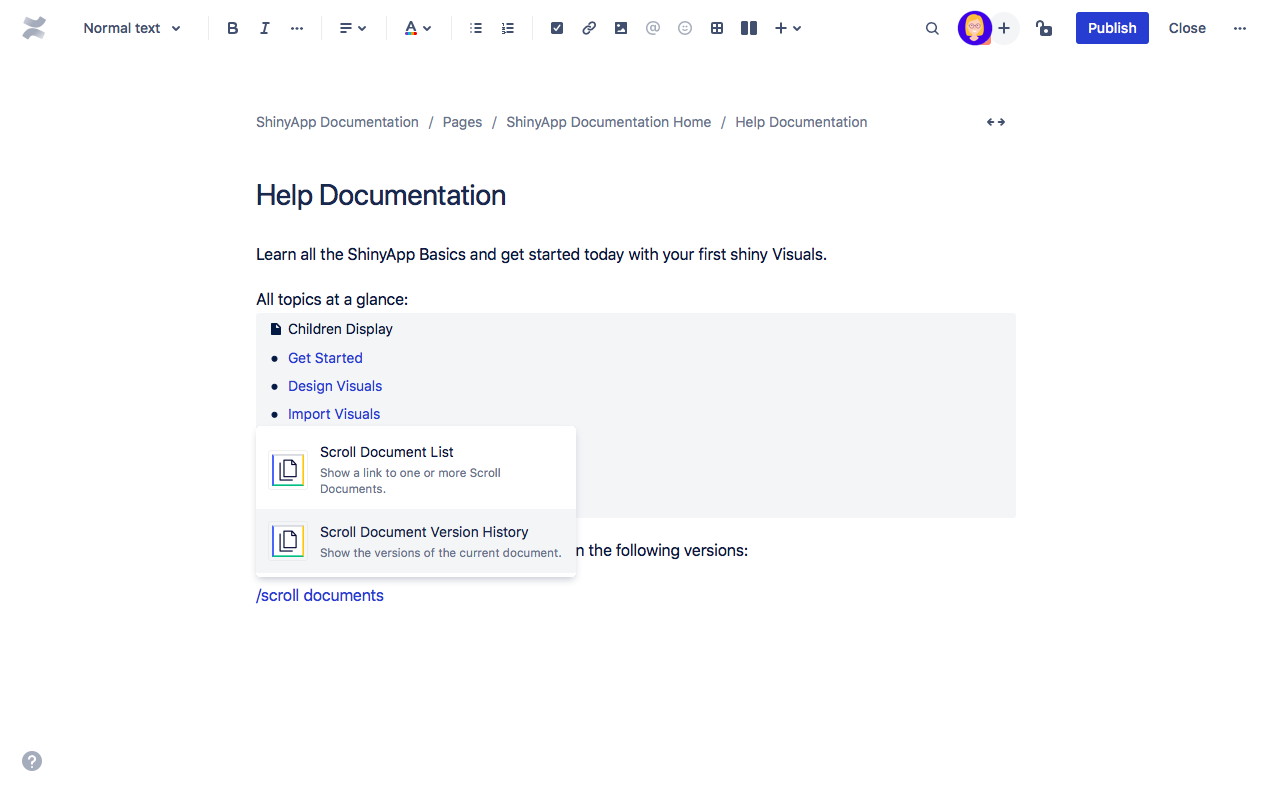The height and width of the screenshot is (800, 1280).
Task: Open the text alignment dropdown
Action: (x=353, y=28)
